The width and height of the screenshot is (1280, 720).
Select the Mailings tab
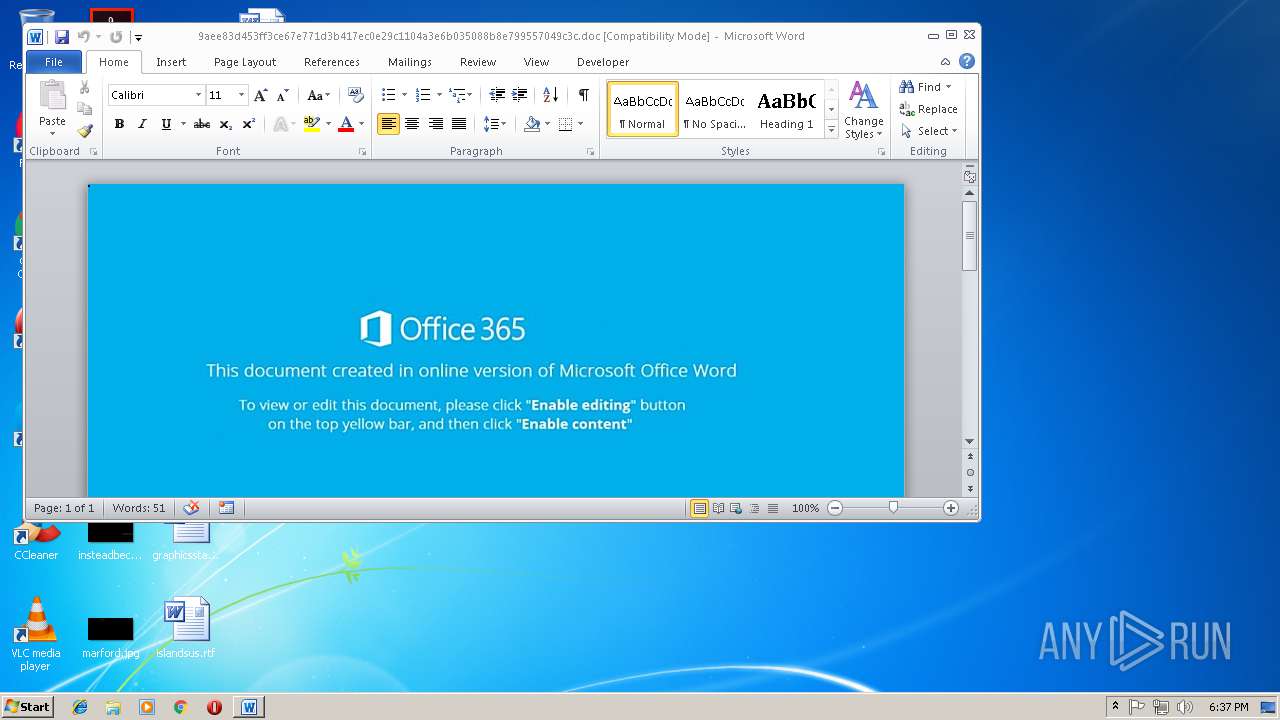[x=410, y=62]
